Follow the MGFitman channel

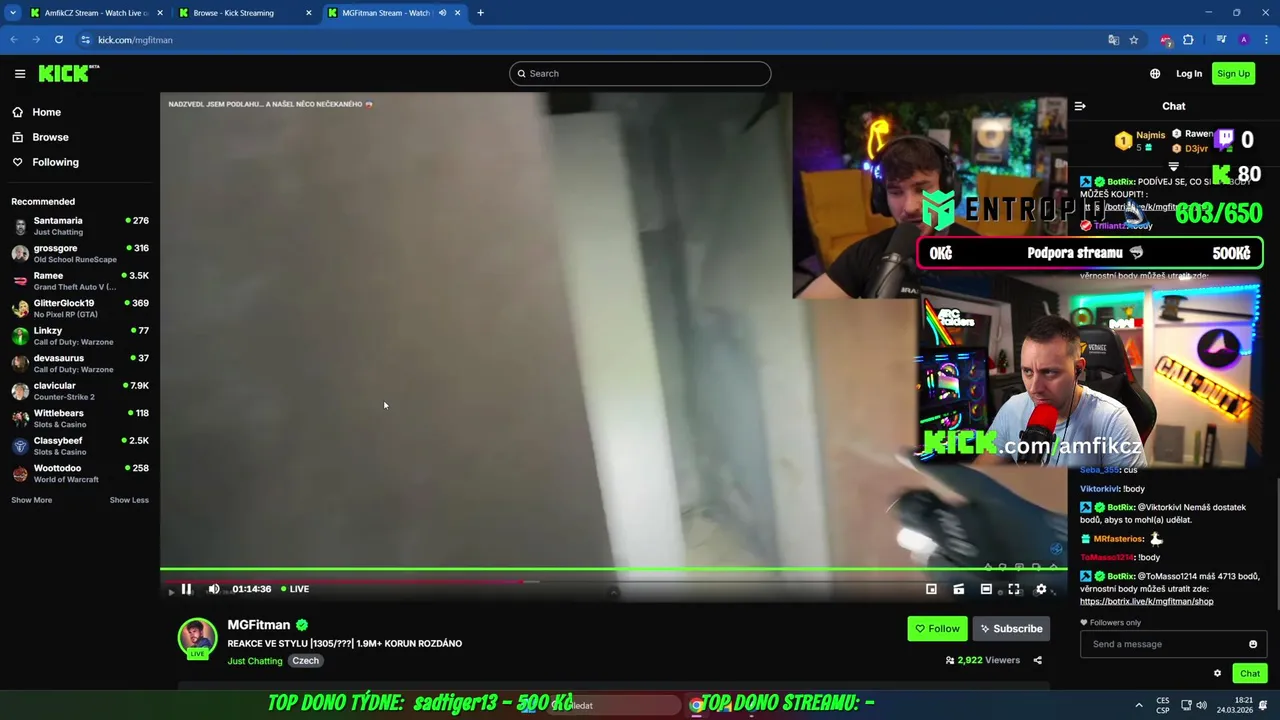937,629
